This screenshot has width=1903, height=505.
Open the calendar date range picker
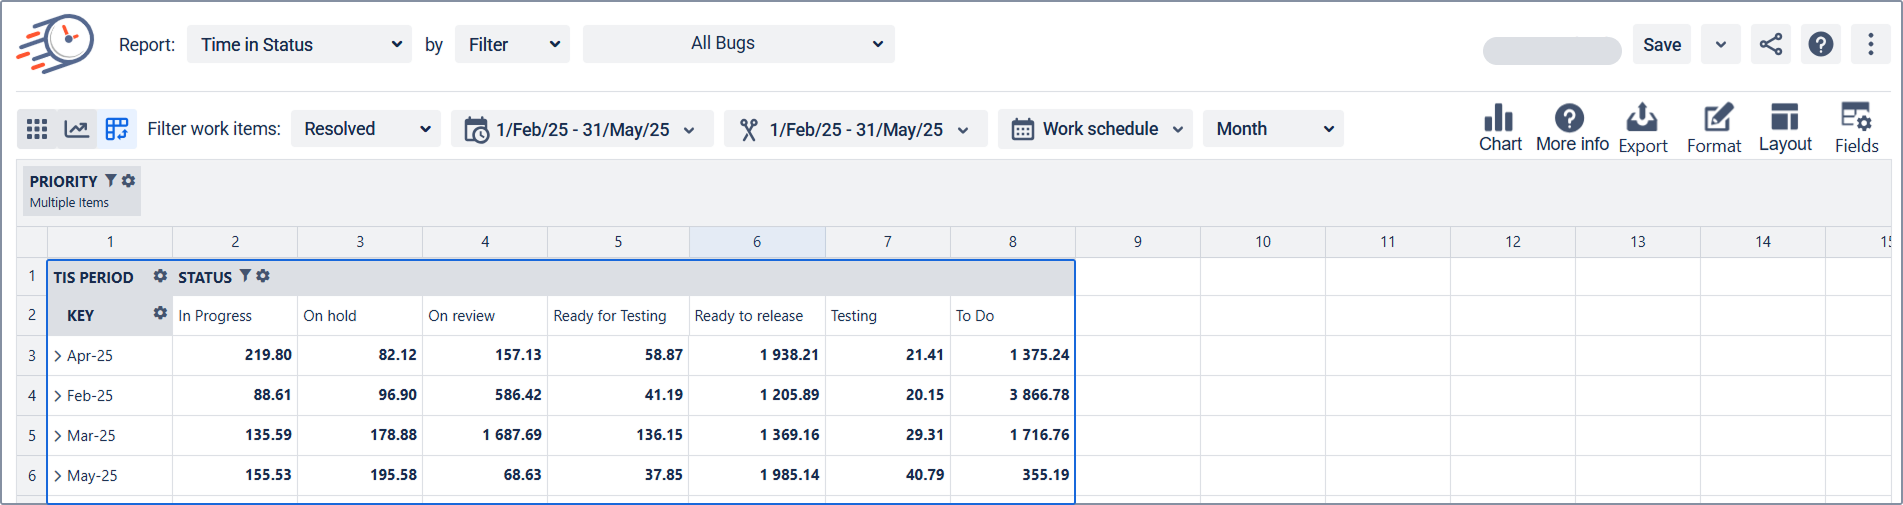click(x=582, y=129)
